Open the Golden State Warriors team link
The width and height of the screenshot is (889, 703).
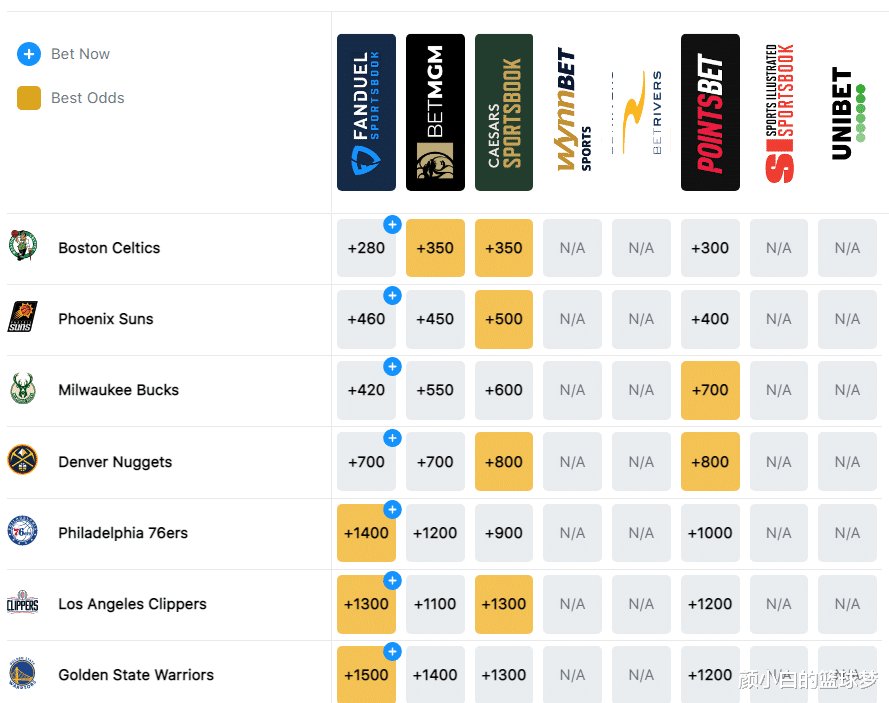pos(136,675)
